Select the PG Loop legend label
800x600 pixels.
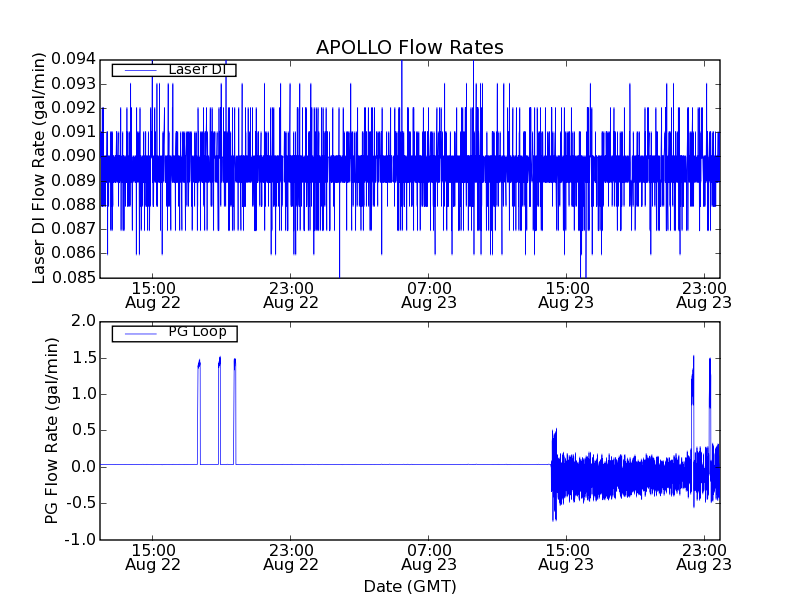coord(197,332)
